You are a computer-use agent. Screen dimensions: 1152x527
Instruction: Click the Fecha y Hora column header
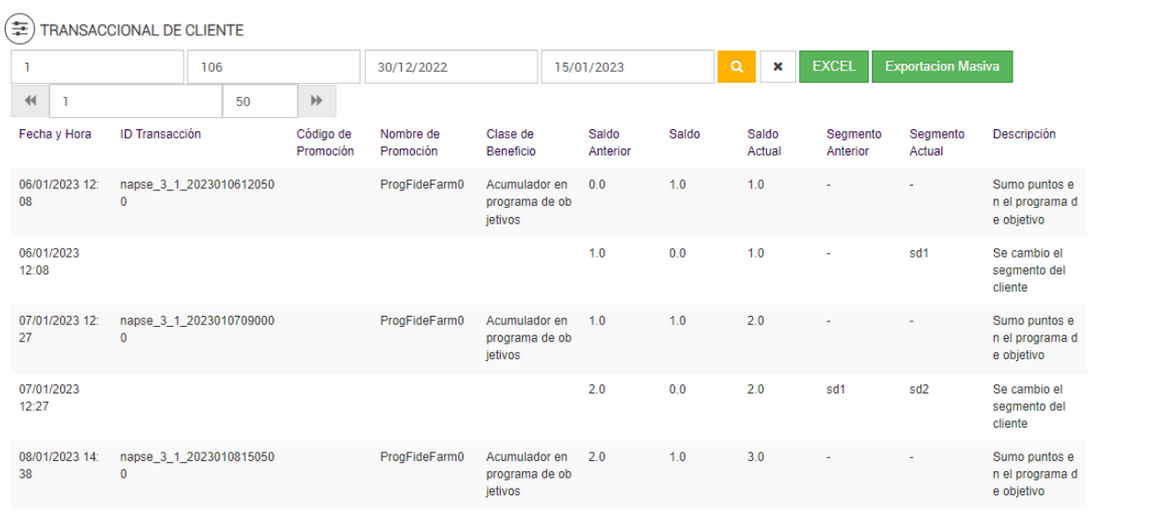pos(55,134)
